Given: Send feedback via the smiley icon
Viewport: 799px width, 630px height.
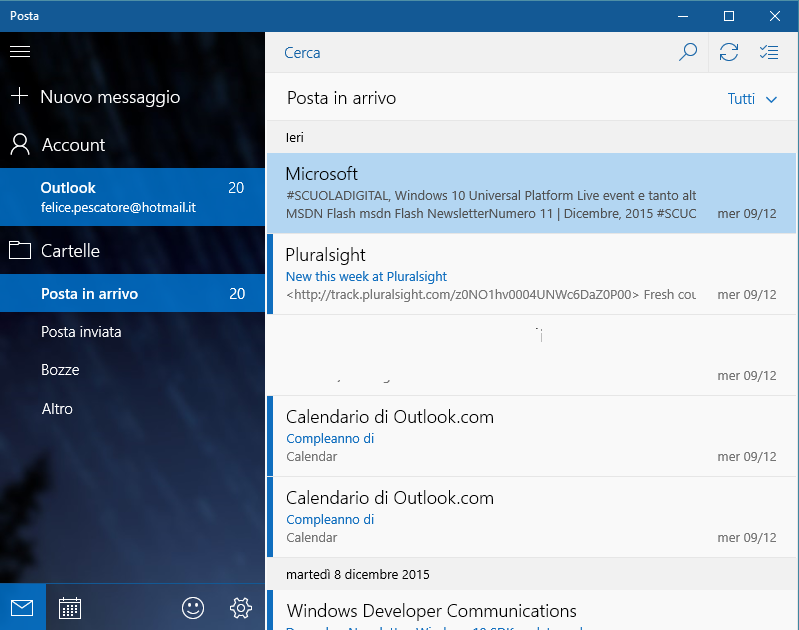Looking at the screenshot, I should click(x=193, y=608).
